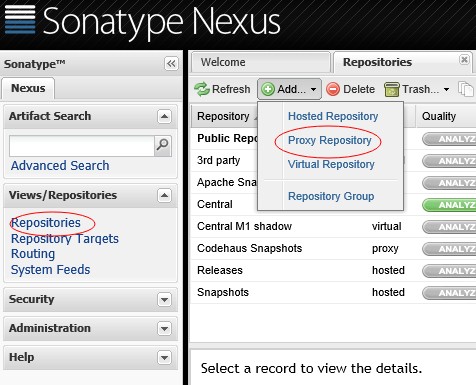Click into the Artifact Search input field

pos(82,146)
